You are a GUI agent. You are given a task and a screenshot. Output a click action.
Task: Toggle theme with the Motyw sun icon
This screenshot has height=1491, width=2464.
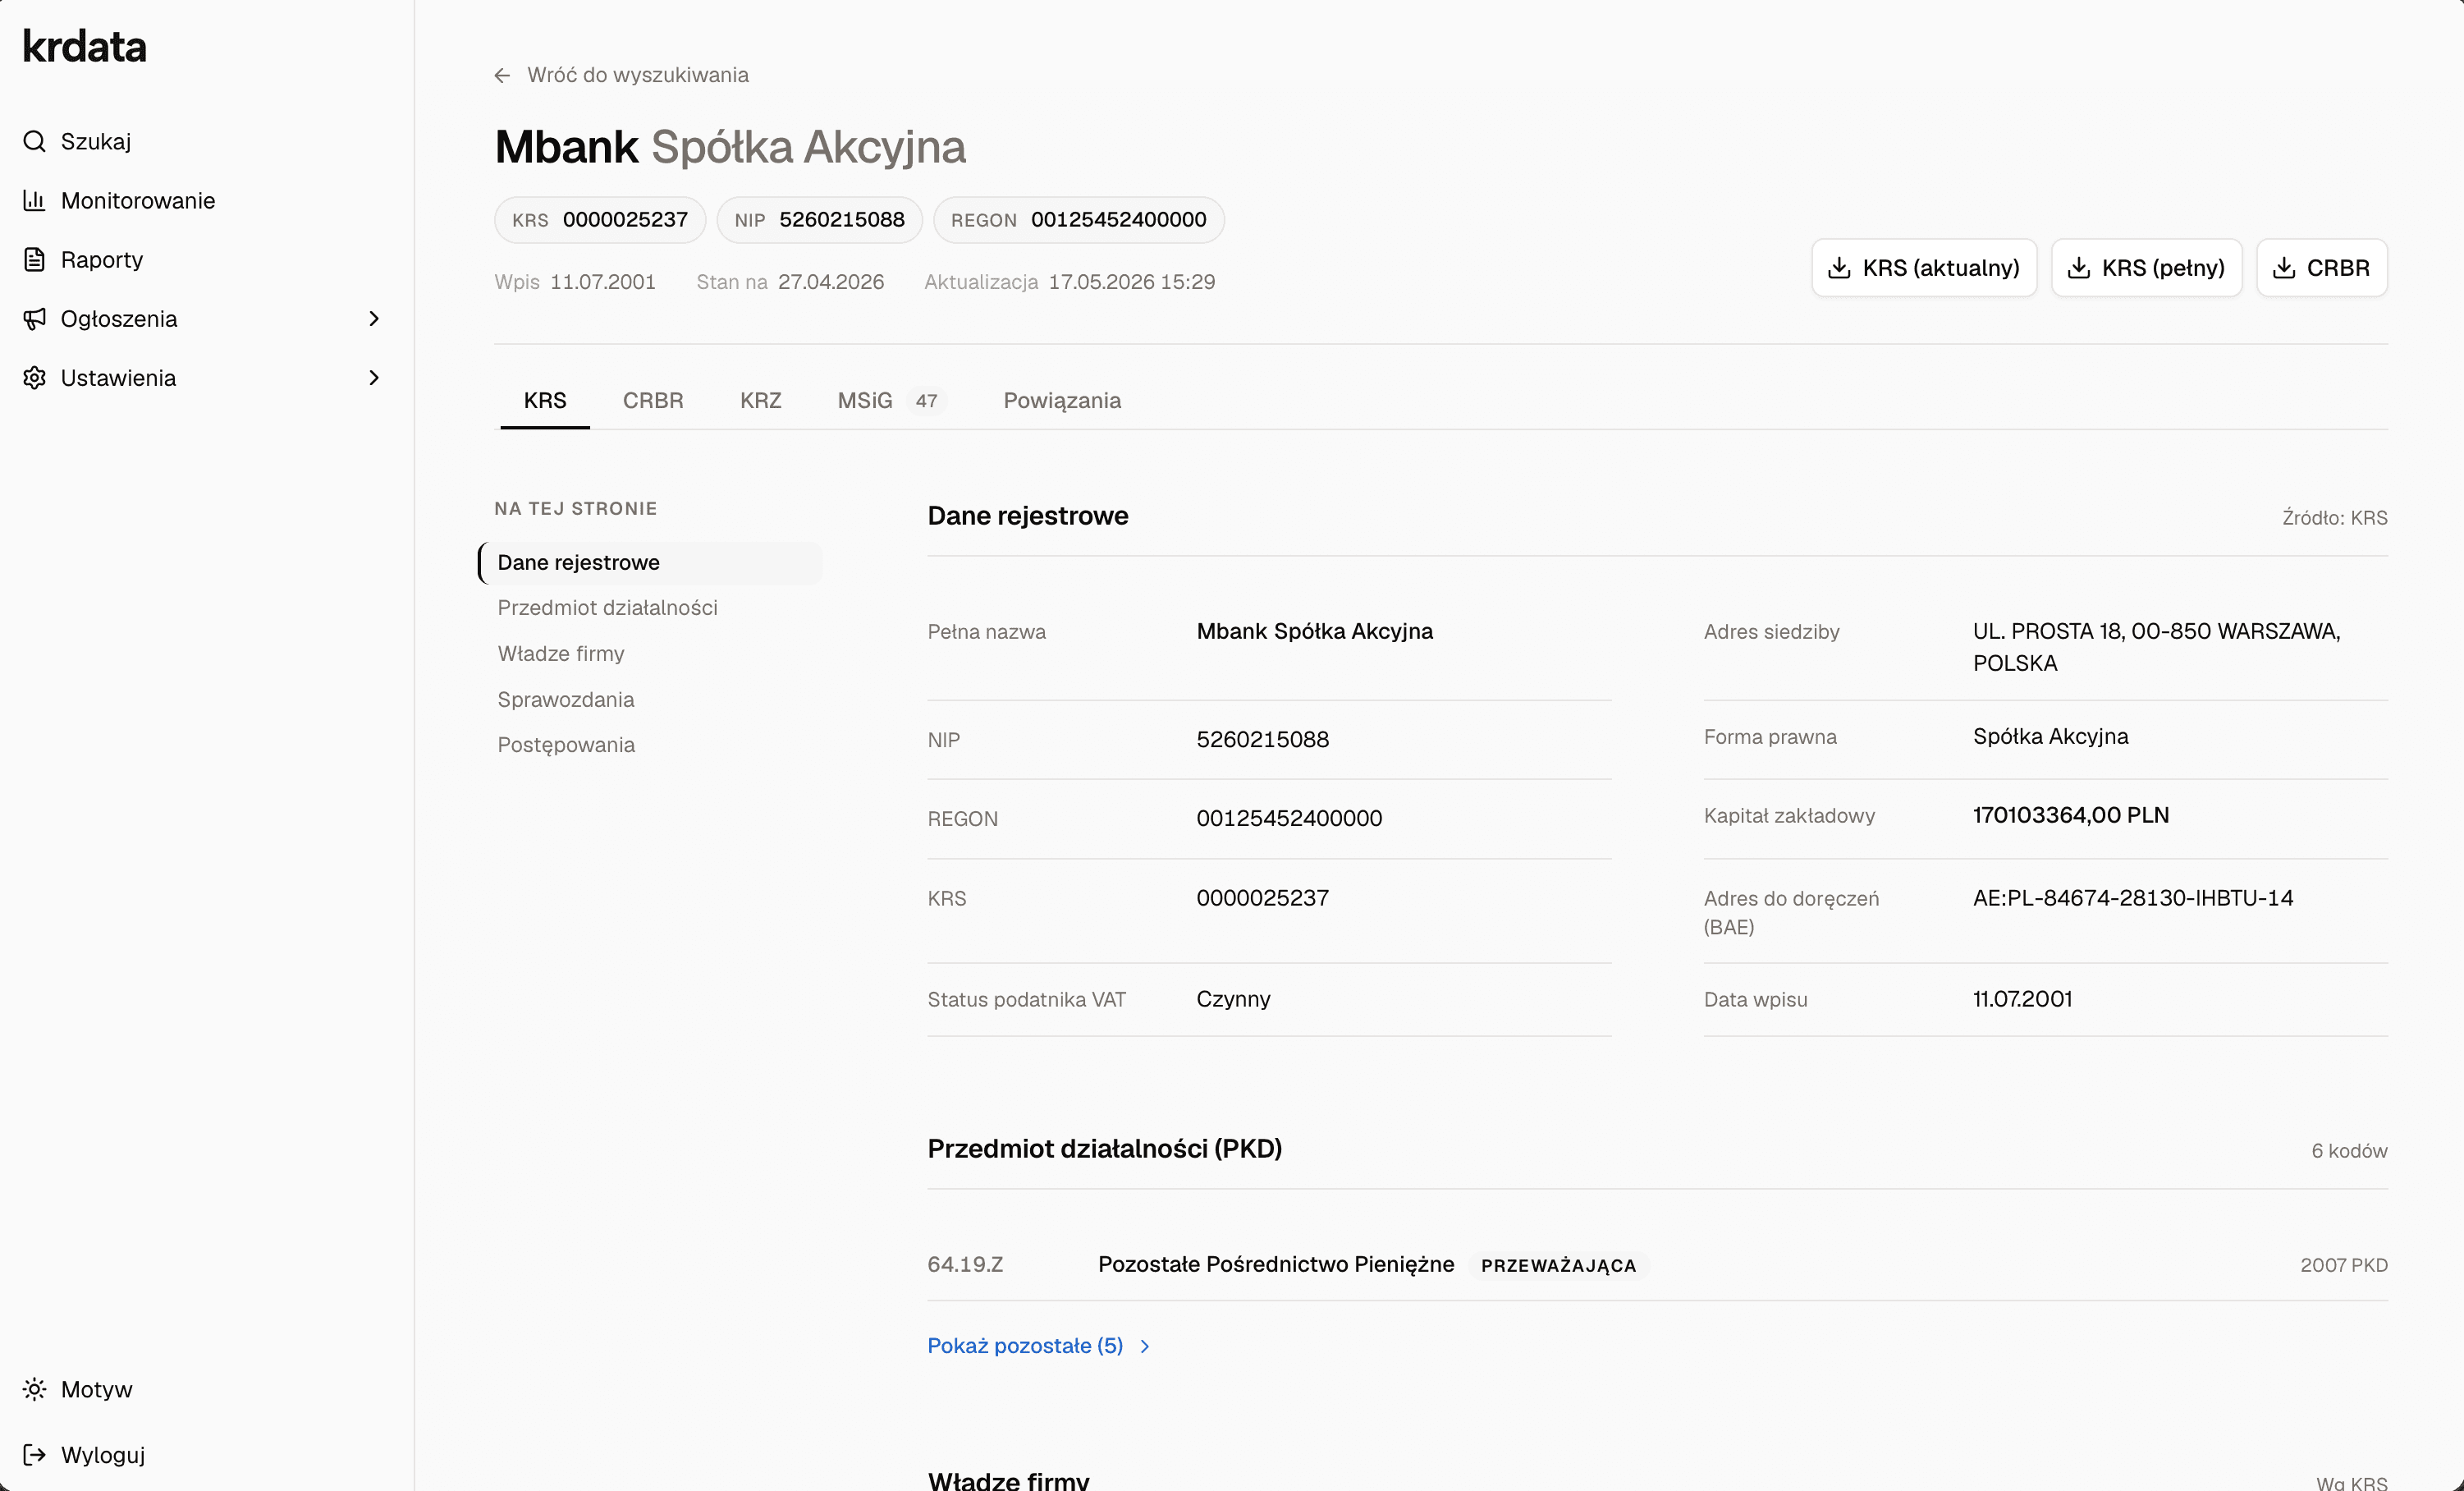pos(35,1389)
